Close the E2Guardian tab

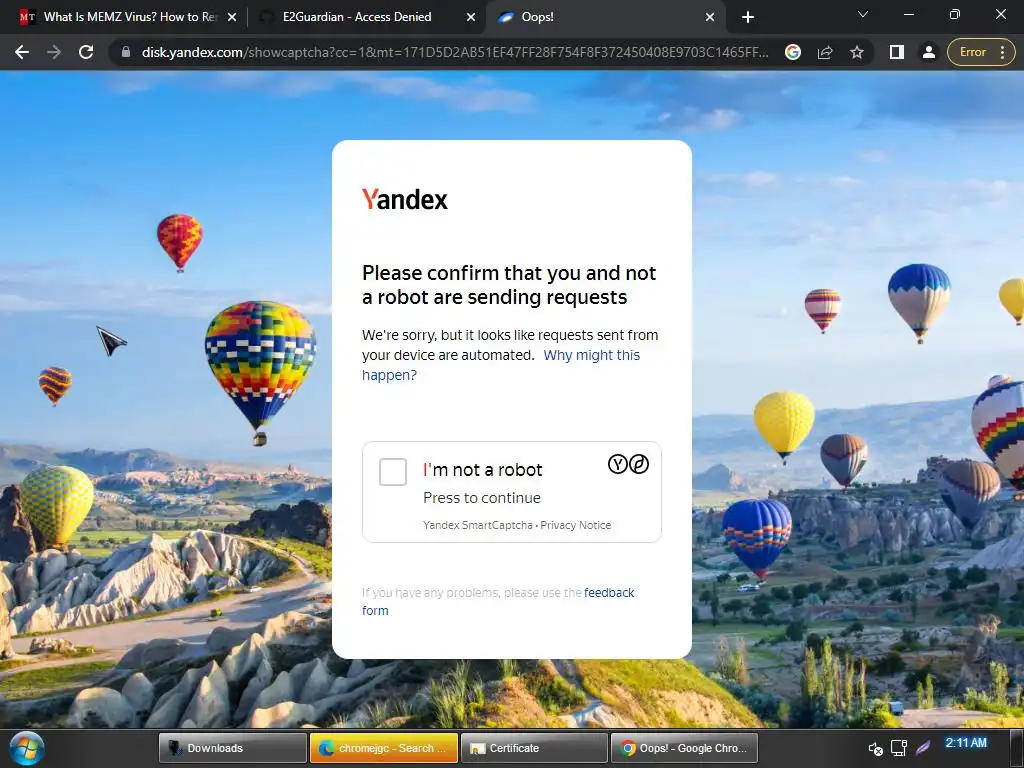point(471,17)
